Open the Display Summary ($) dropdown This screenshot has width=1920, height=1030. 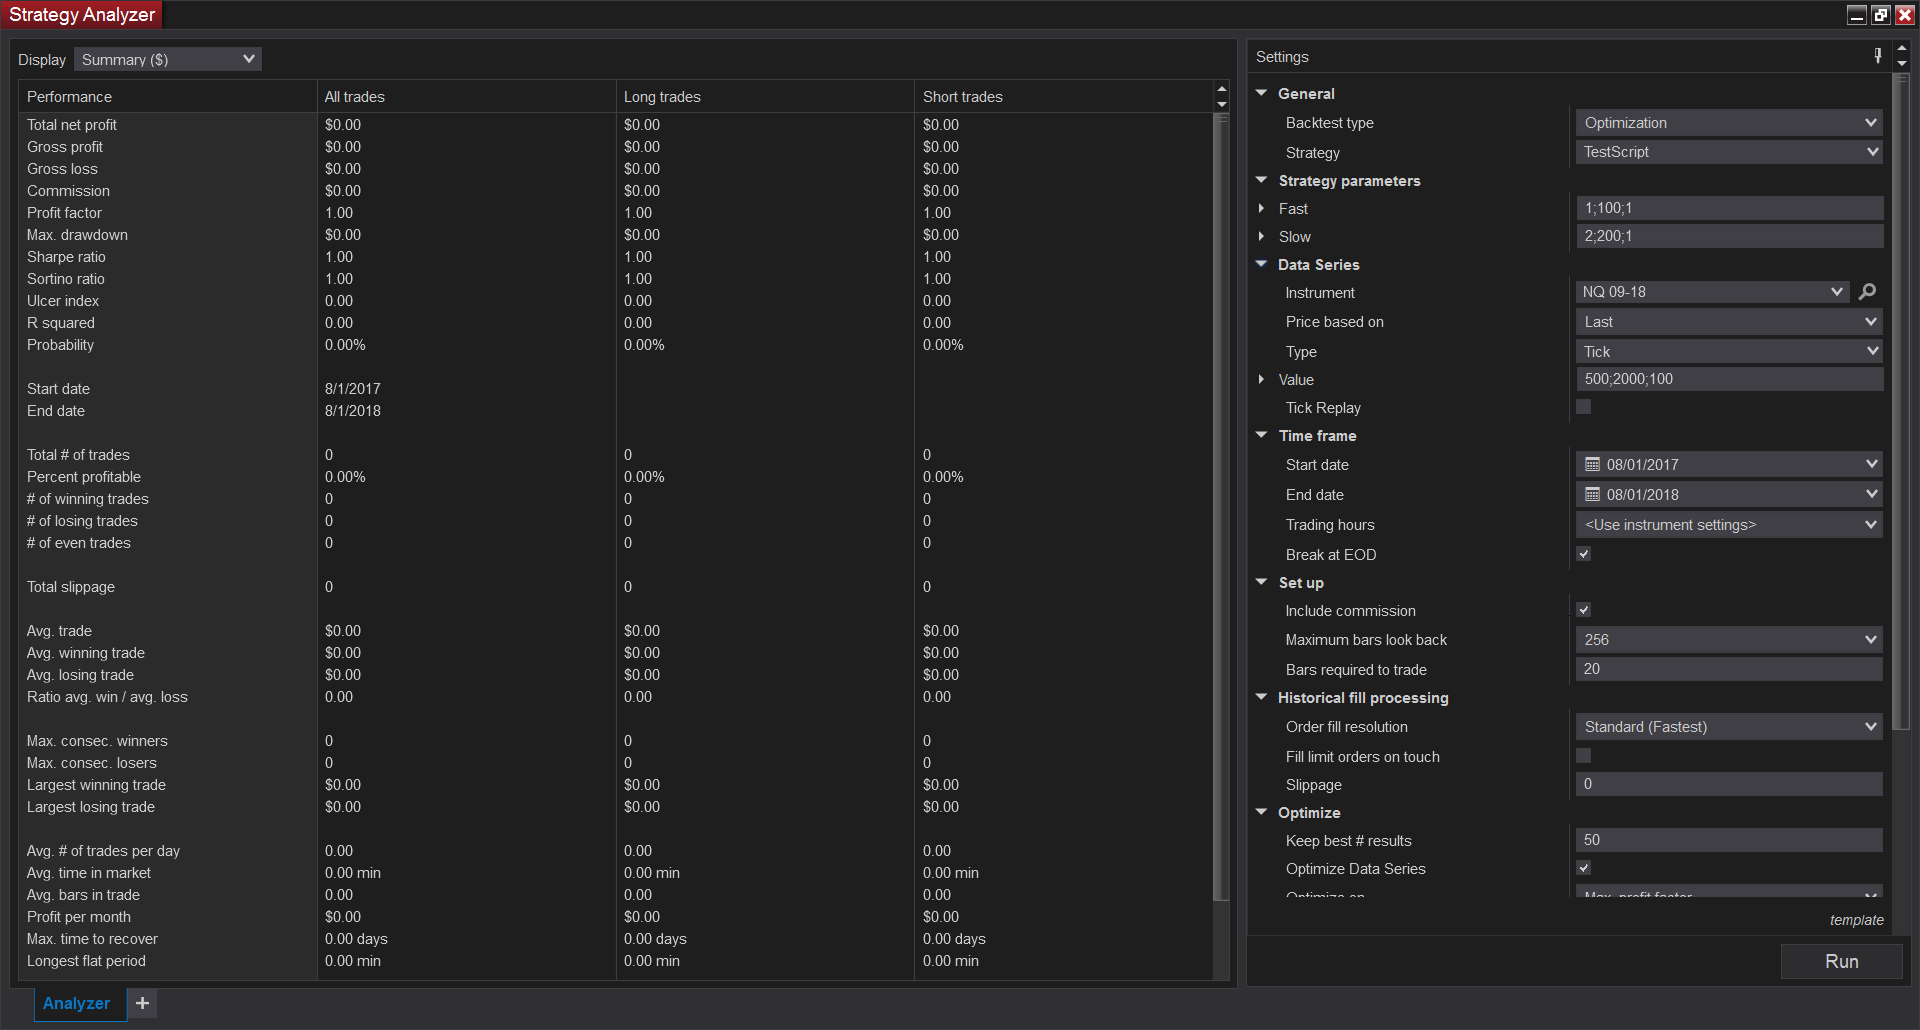pos(168,60)
